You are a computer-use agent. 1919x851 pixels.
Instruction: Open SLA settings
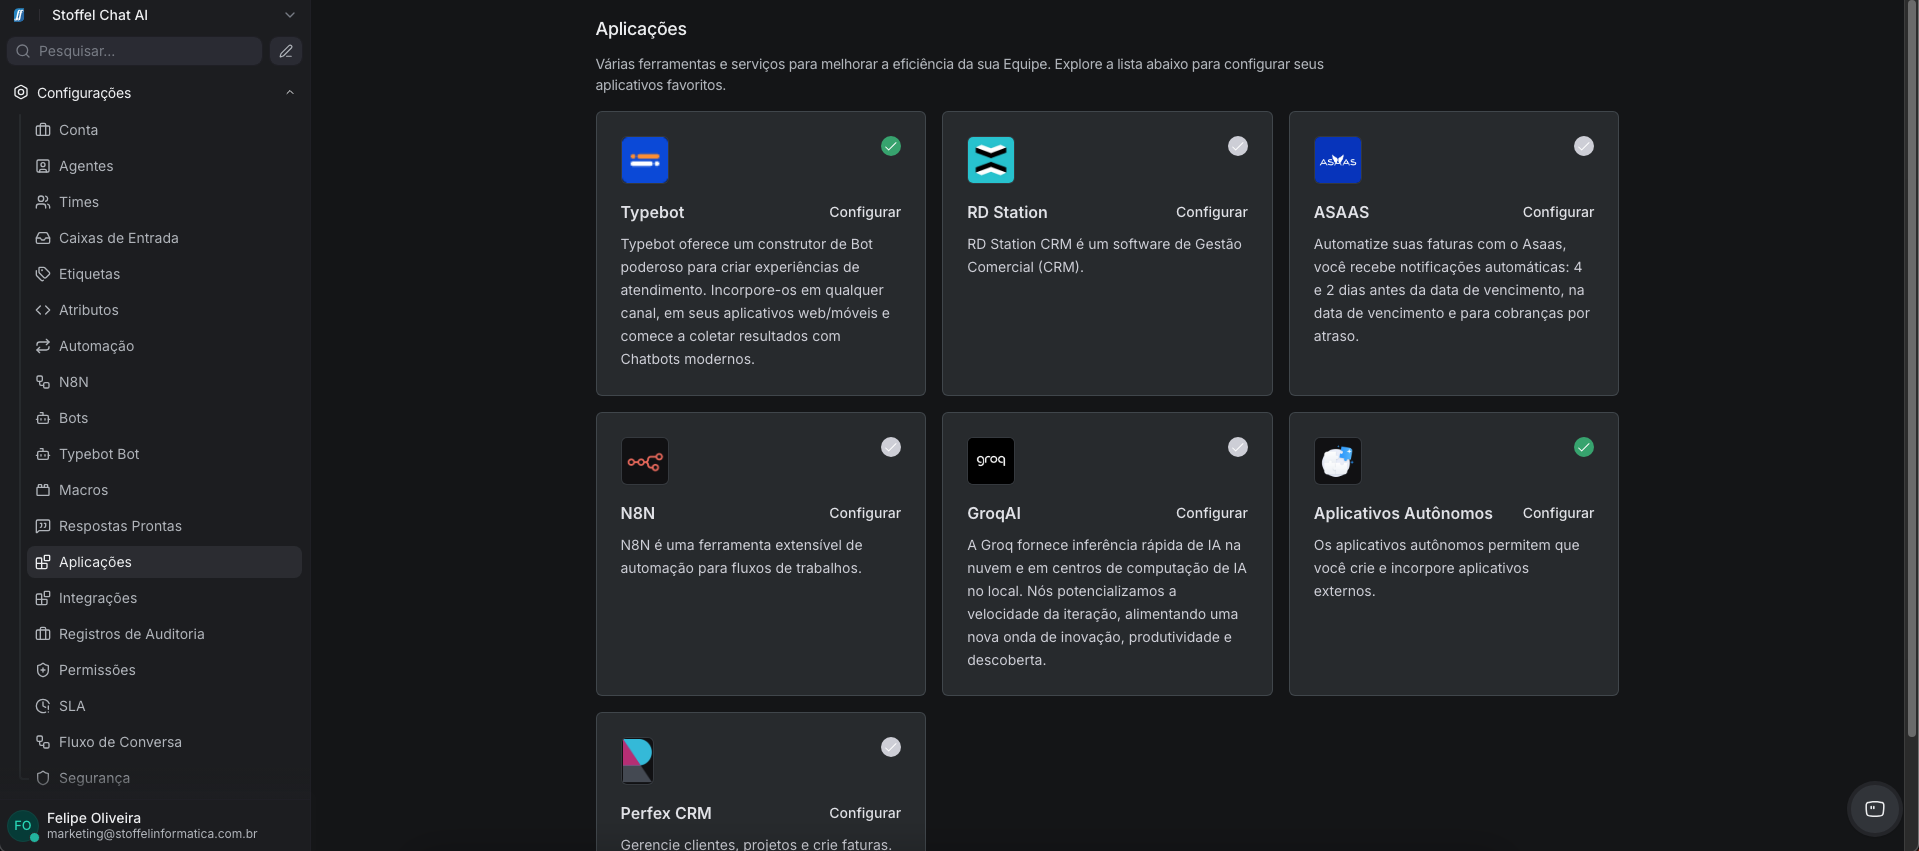pos(164,706)
